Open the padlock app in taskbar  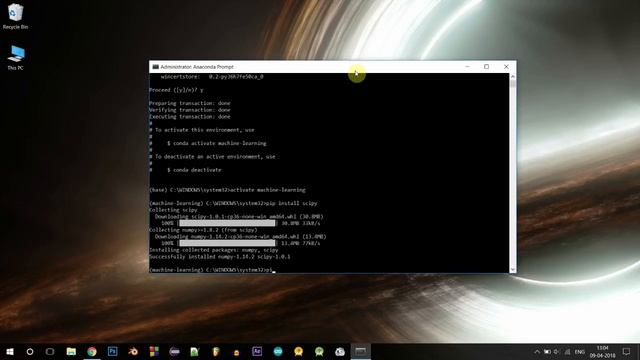click(236, 352)
